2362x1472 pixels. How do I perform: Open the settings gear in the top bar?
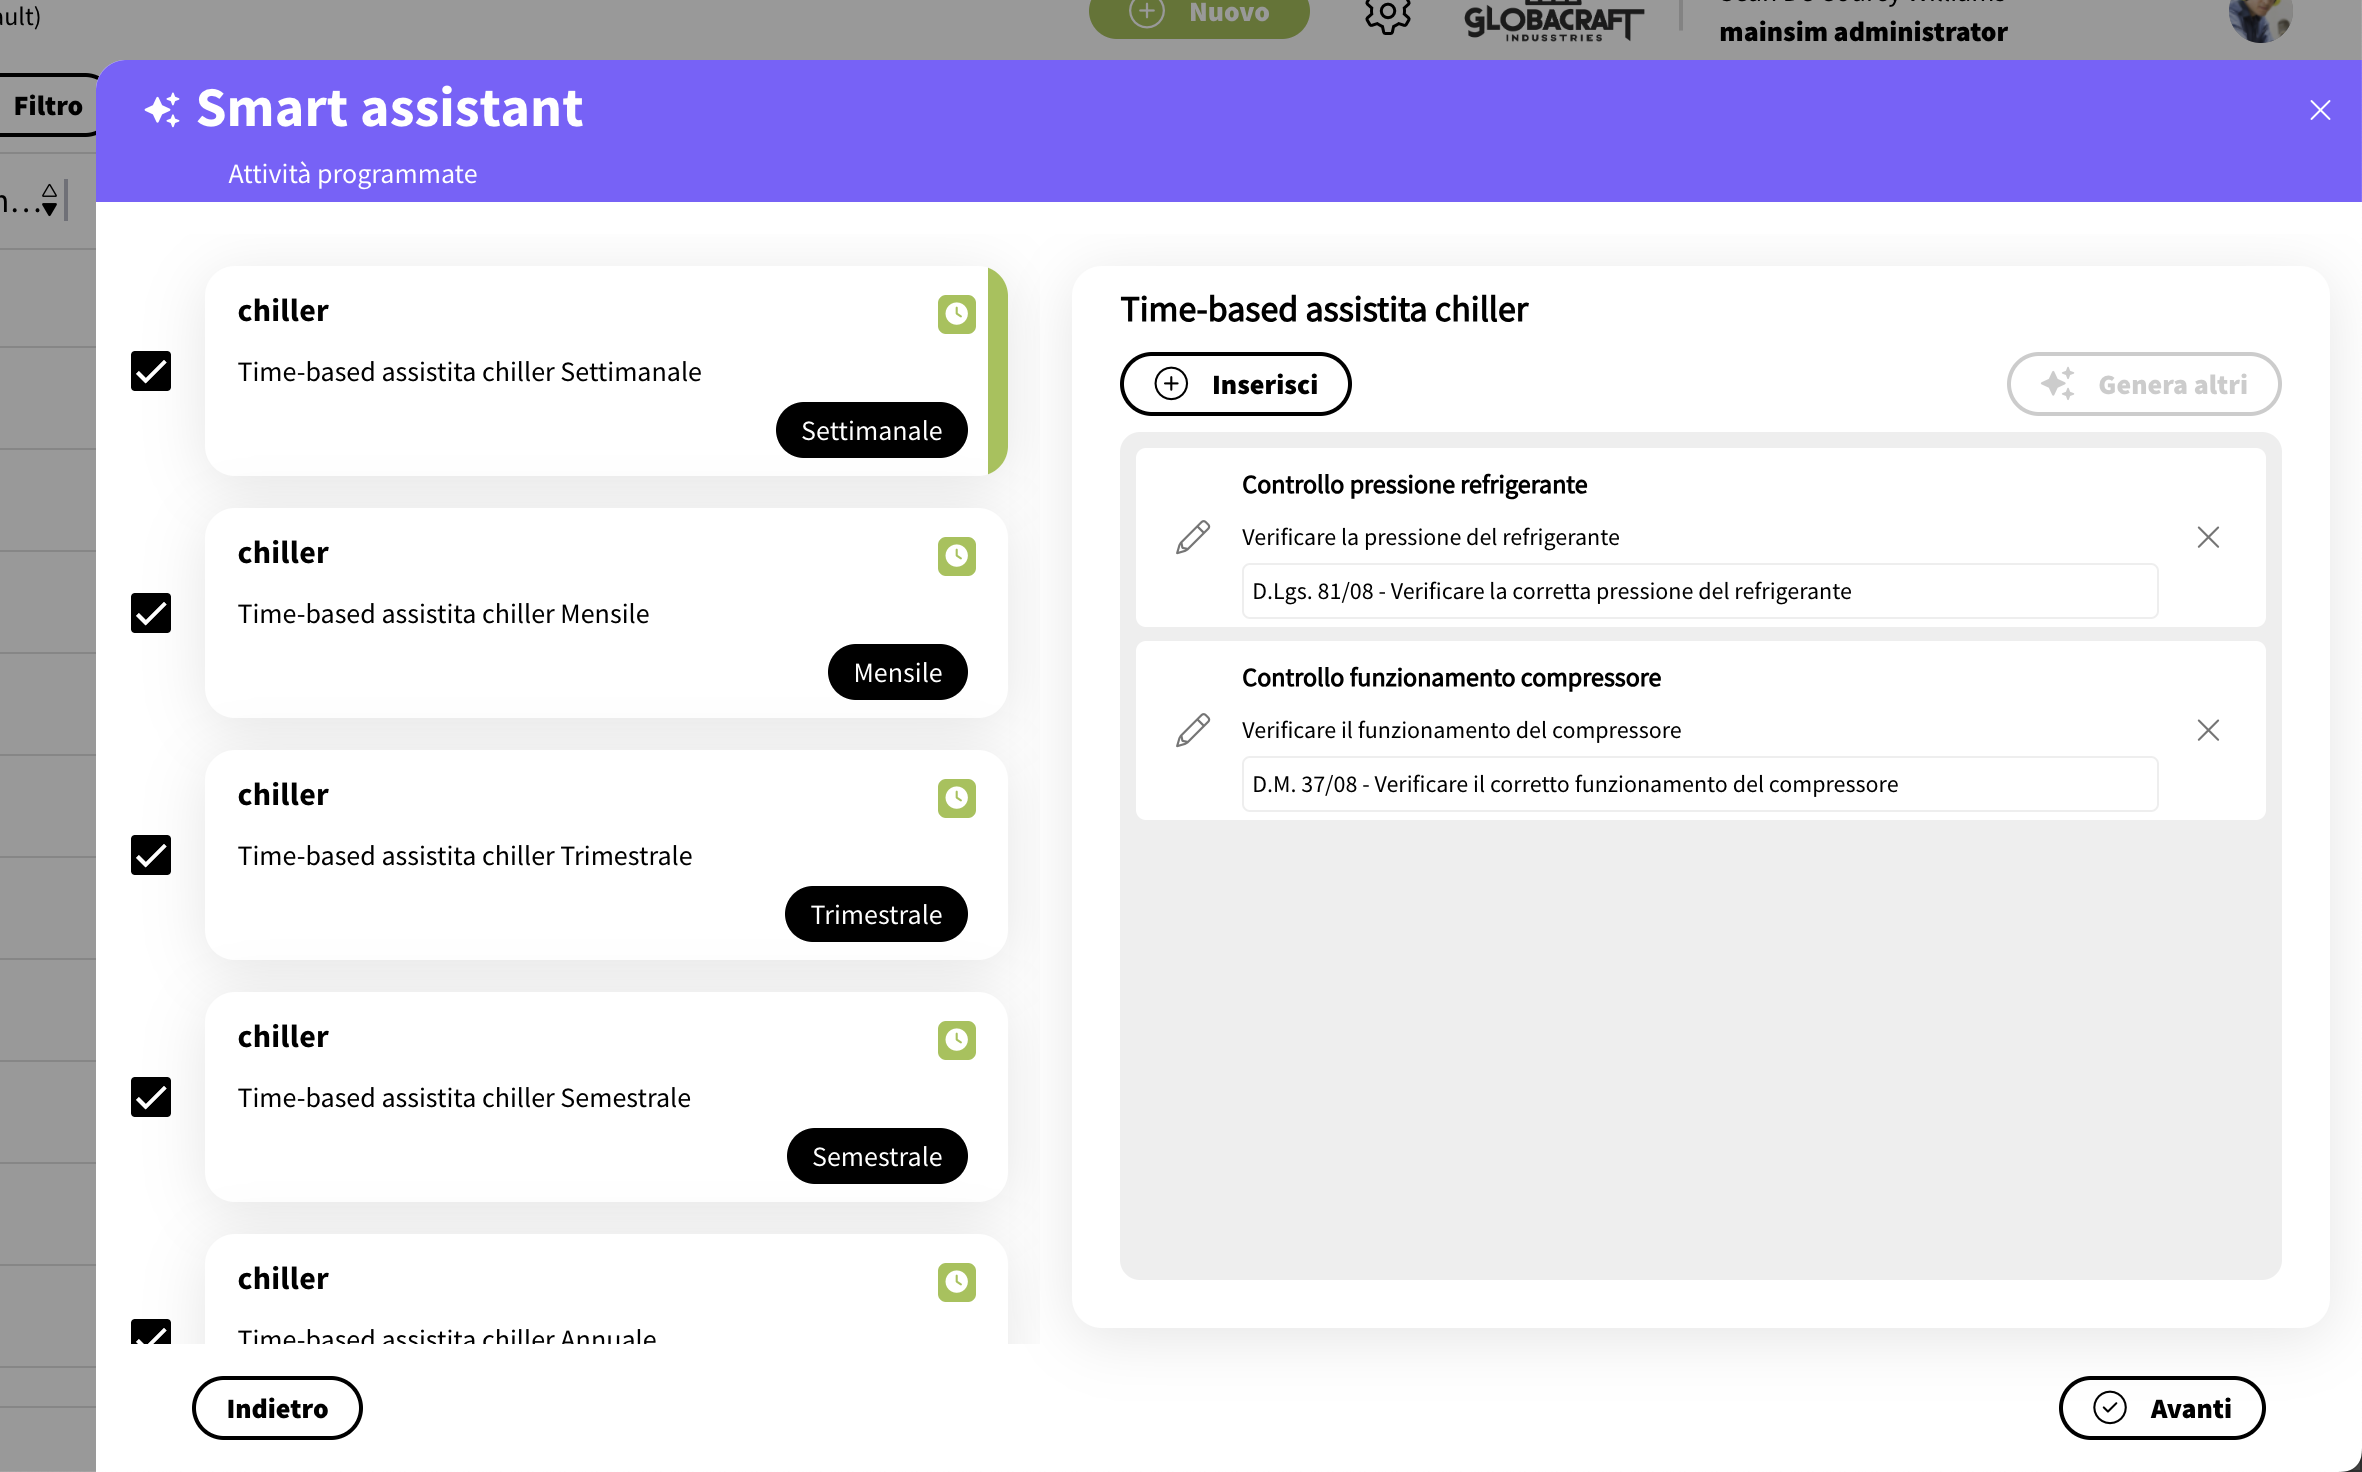click(x=1387, y=16)
